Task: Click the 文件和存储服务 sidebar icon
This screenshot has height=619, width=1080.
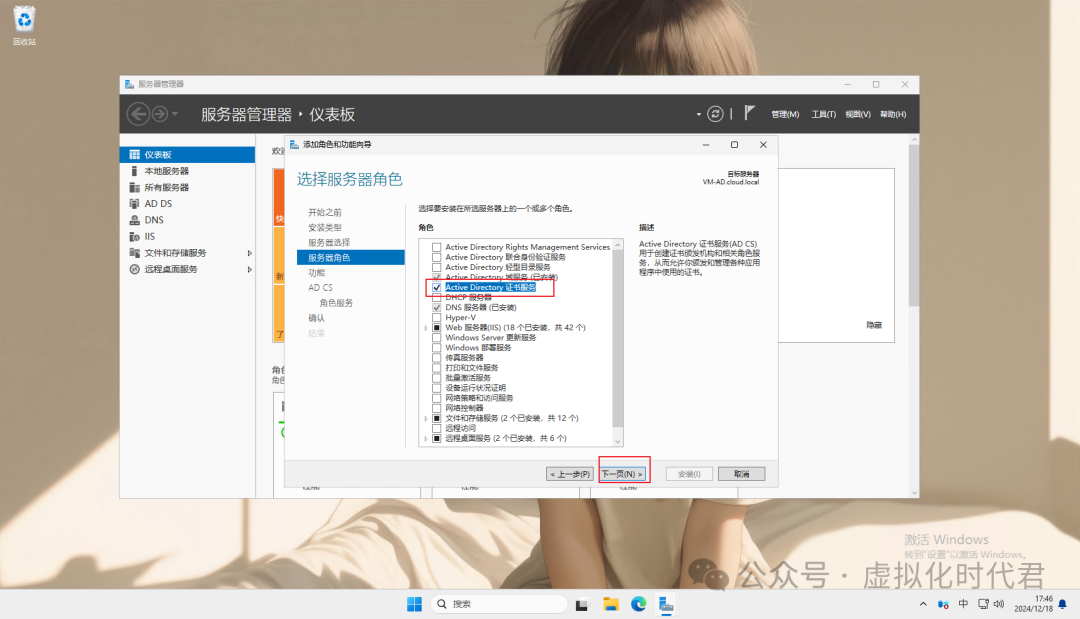Action: tap(134, 253)
